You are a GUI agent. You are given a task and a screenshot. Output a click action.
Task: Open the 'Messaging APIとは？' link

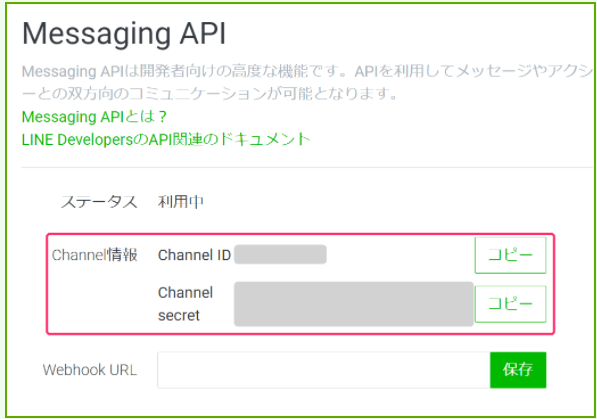click(94, 117)
